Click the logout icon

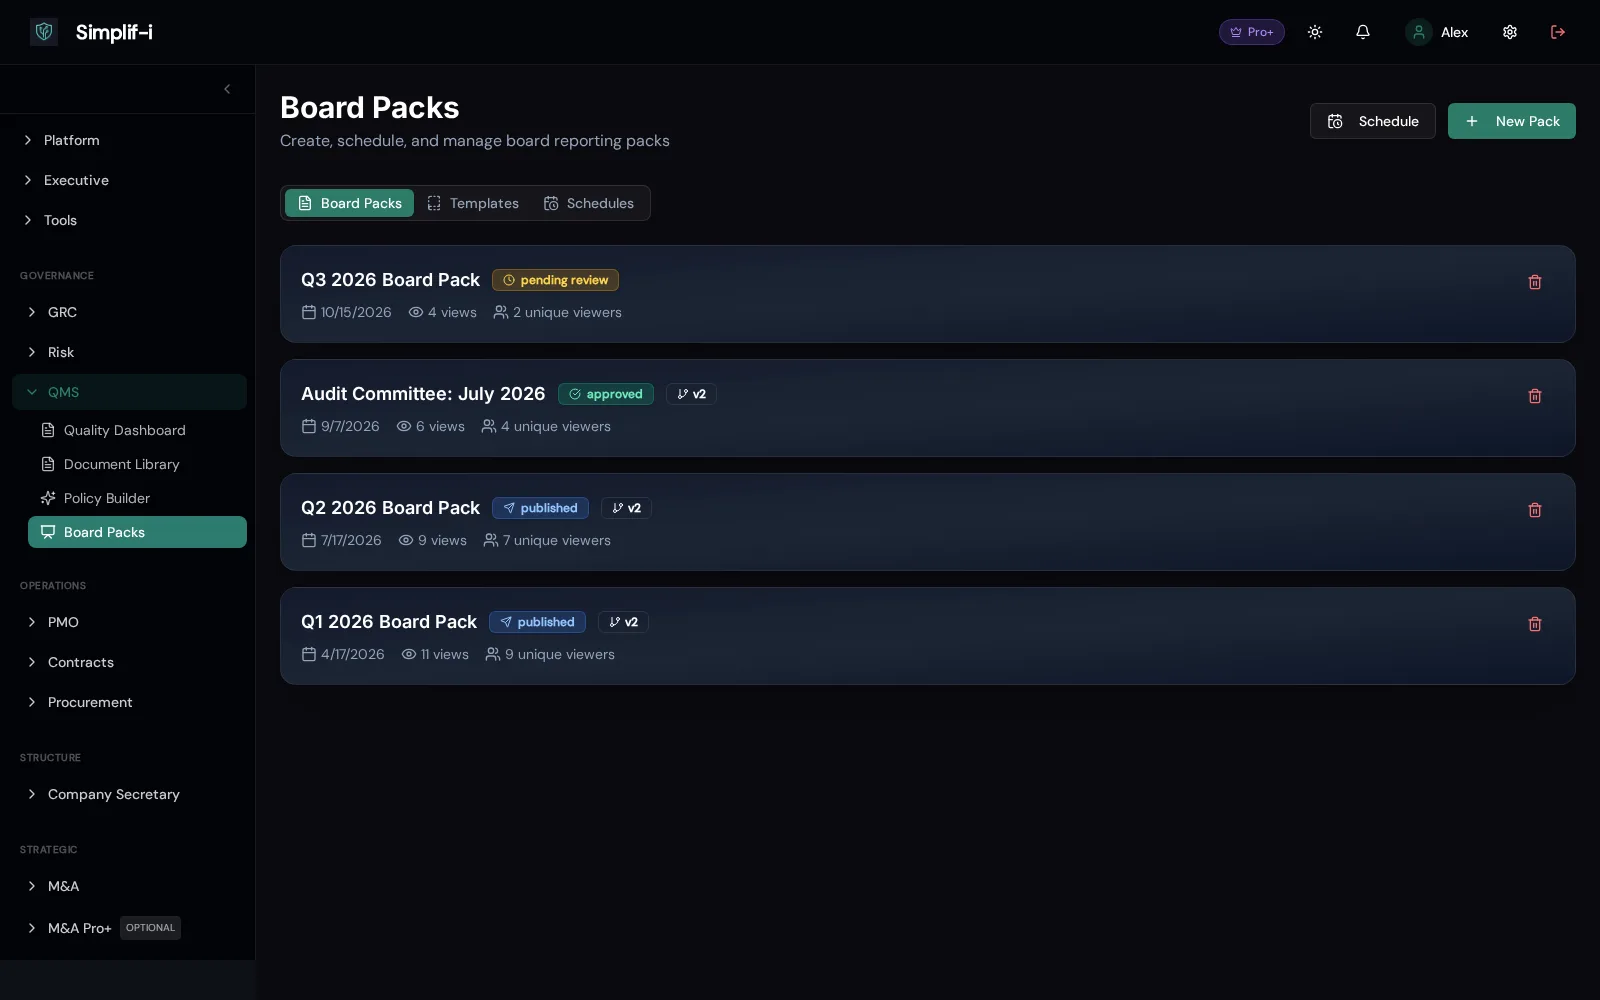(x=1558, y=32)
